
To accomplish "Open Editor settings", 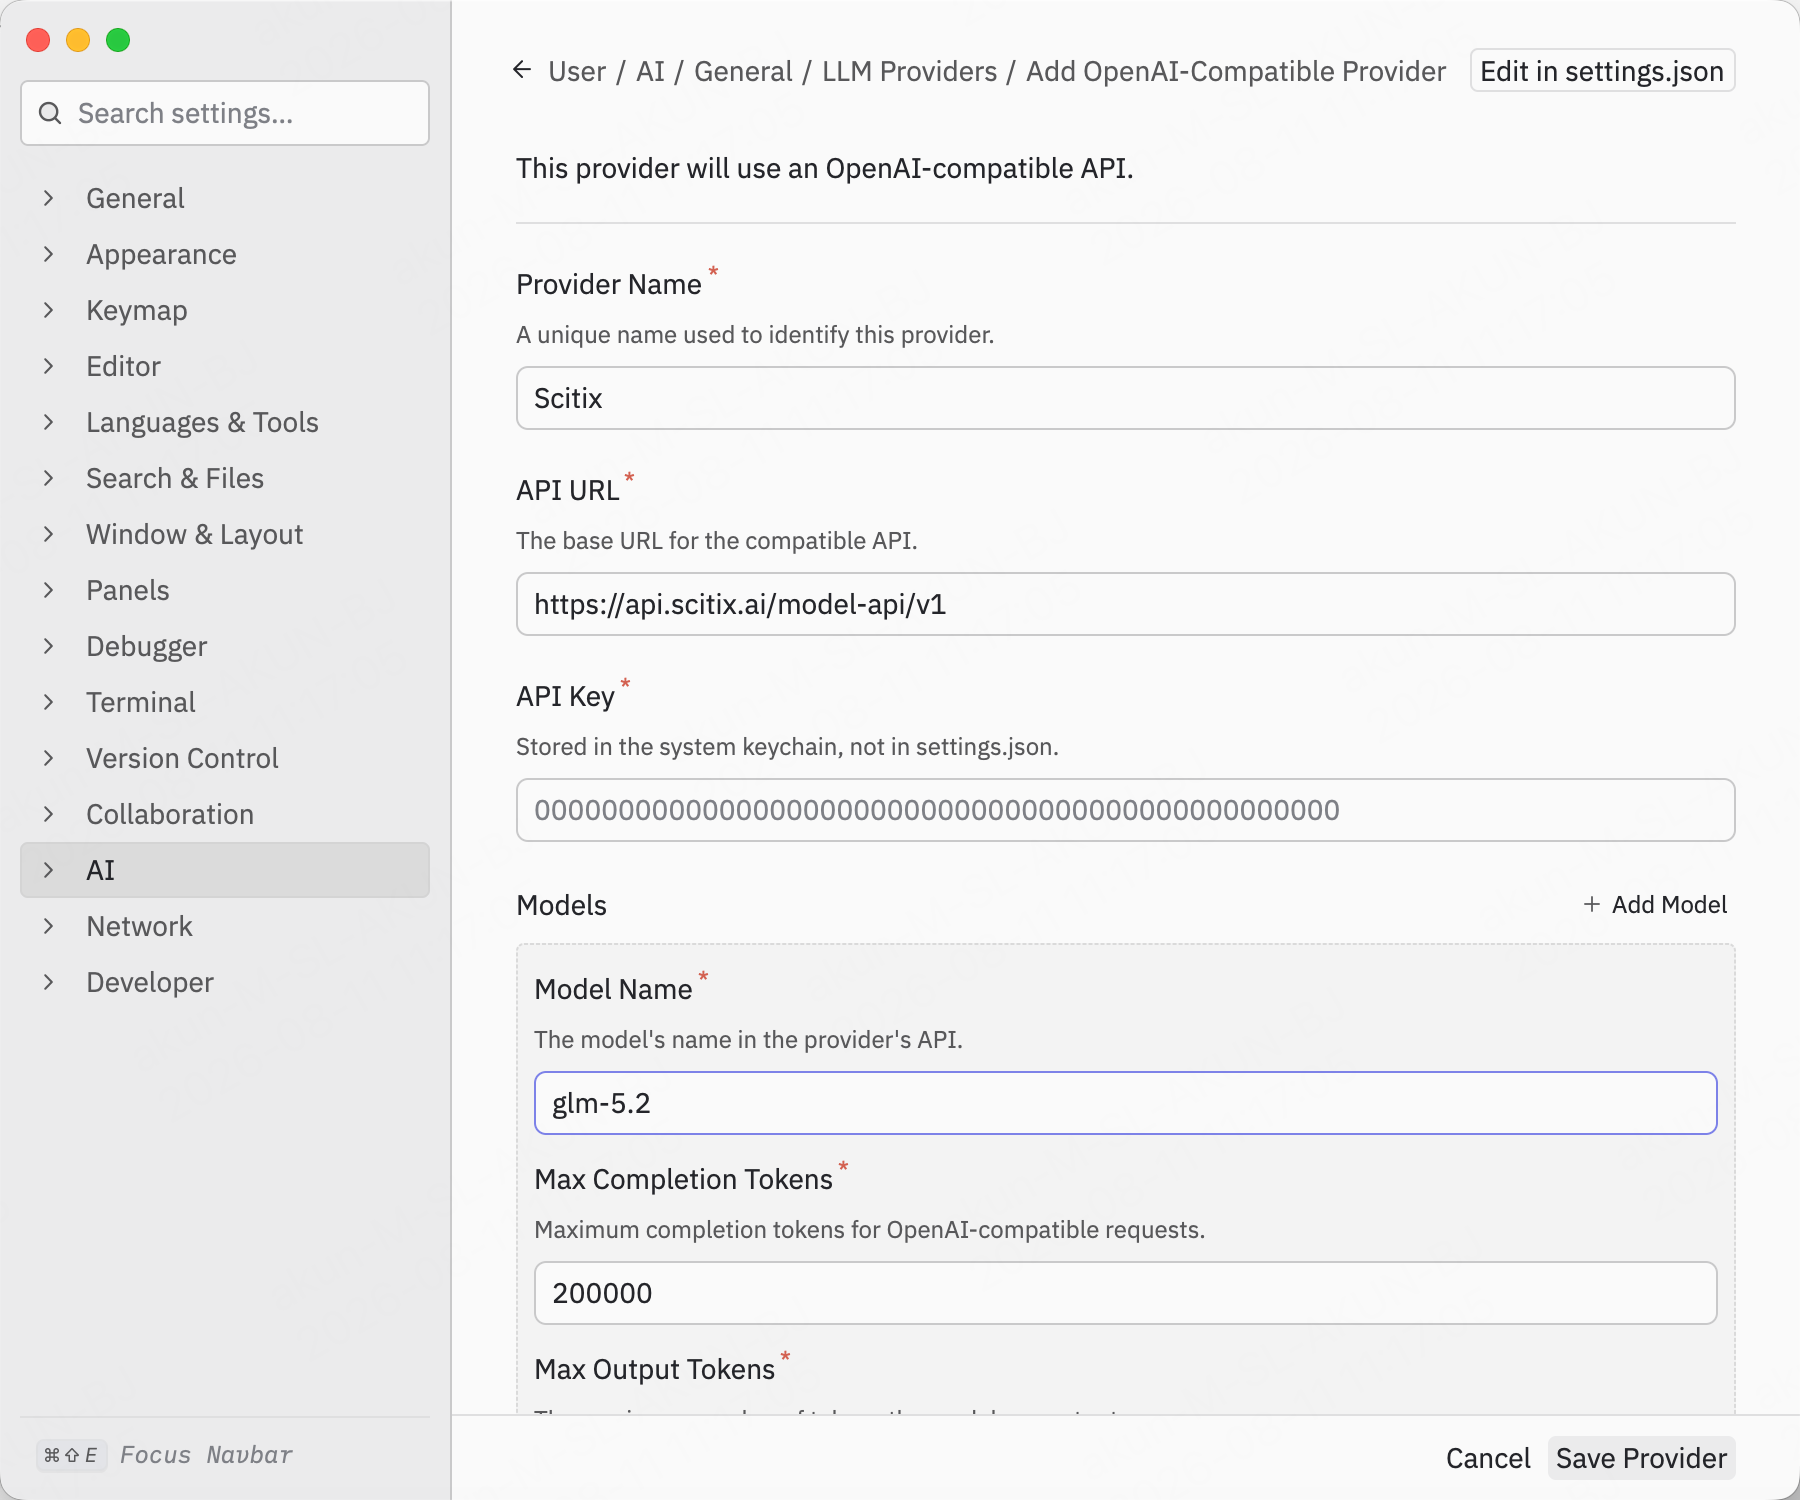I will coord(225,366).
